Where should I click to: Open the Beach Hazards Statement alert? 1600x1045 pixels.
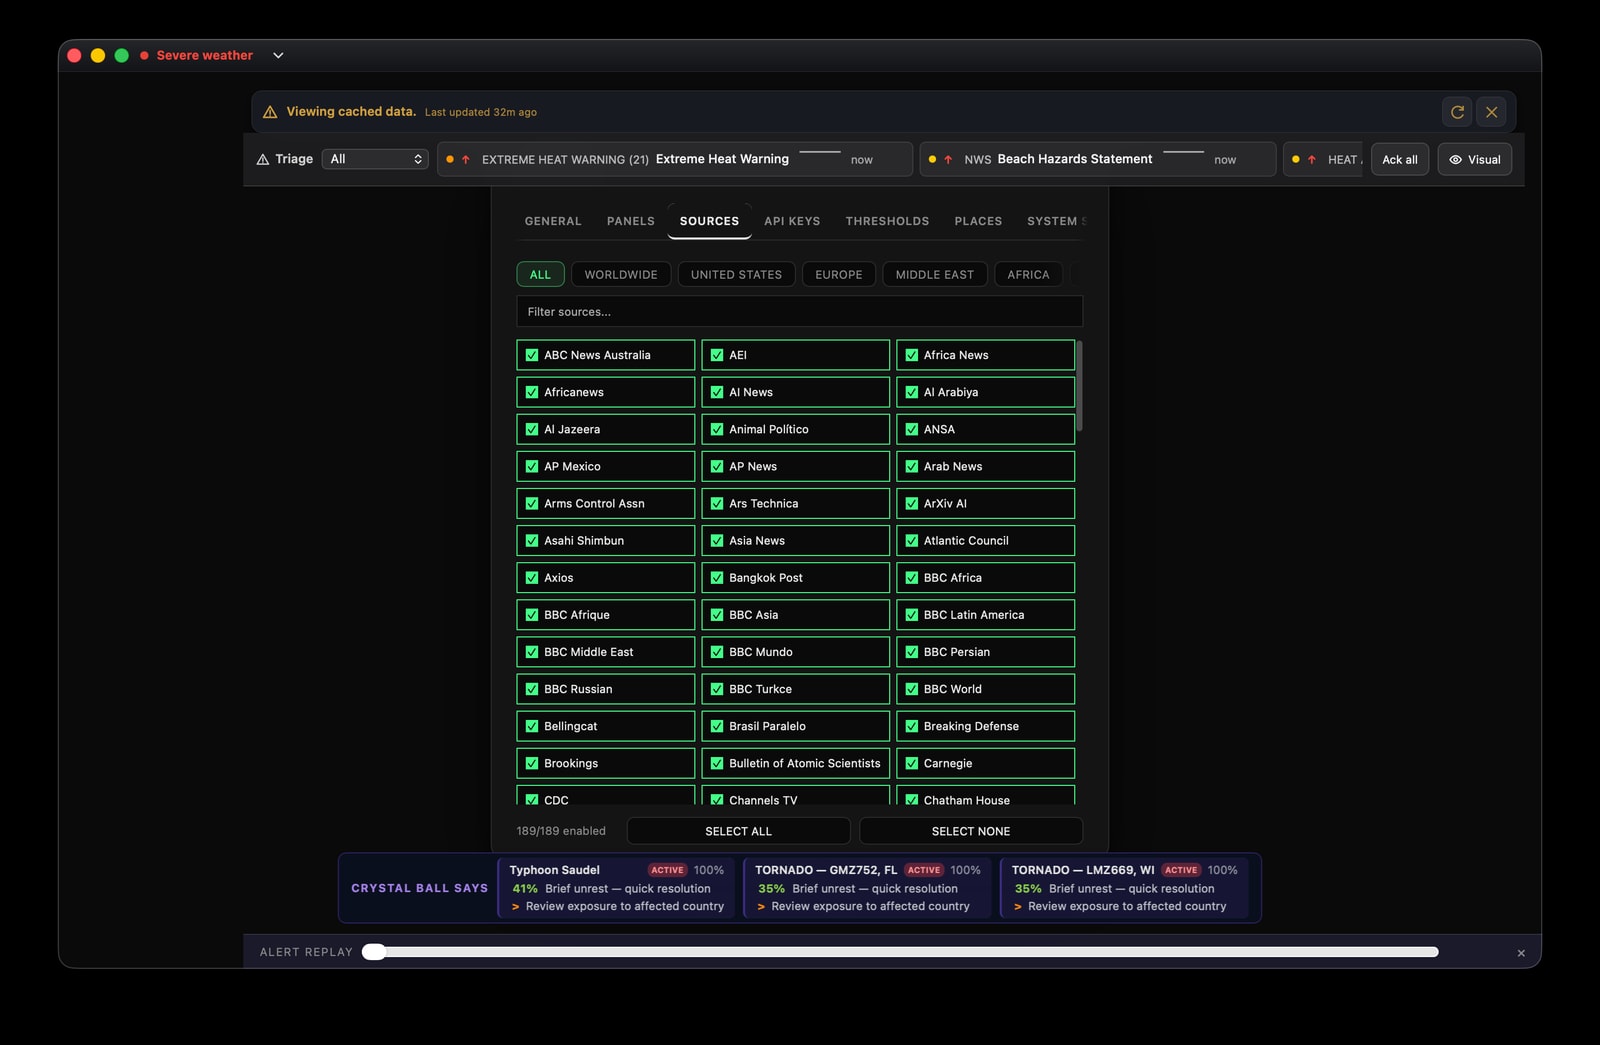[x=1098, y=159]
